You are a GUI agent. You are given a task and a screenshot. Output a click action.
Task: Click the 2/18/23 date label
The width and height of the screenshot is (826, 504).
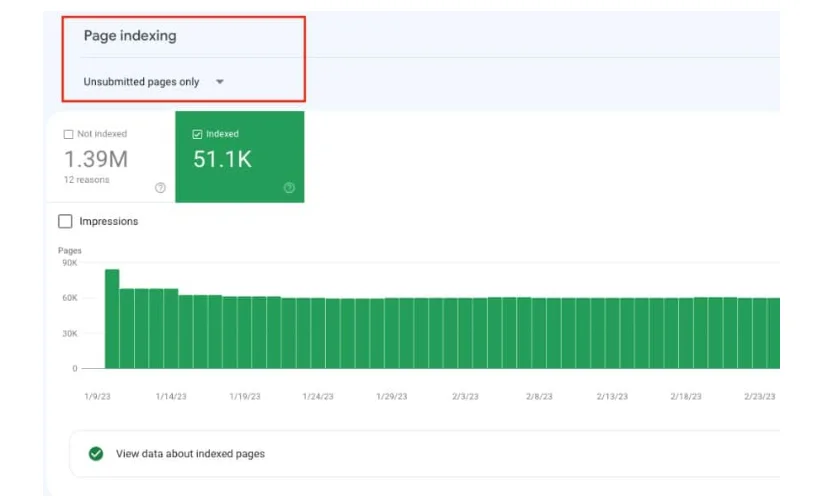[x=686, y=396]
